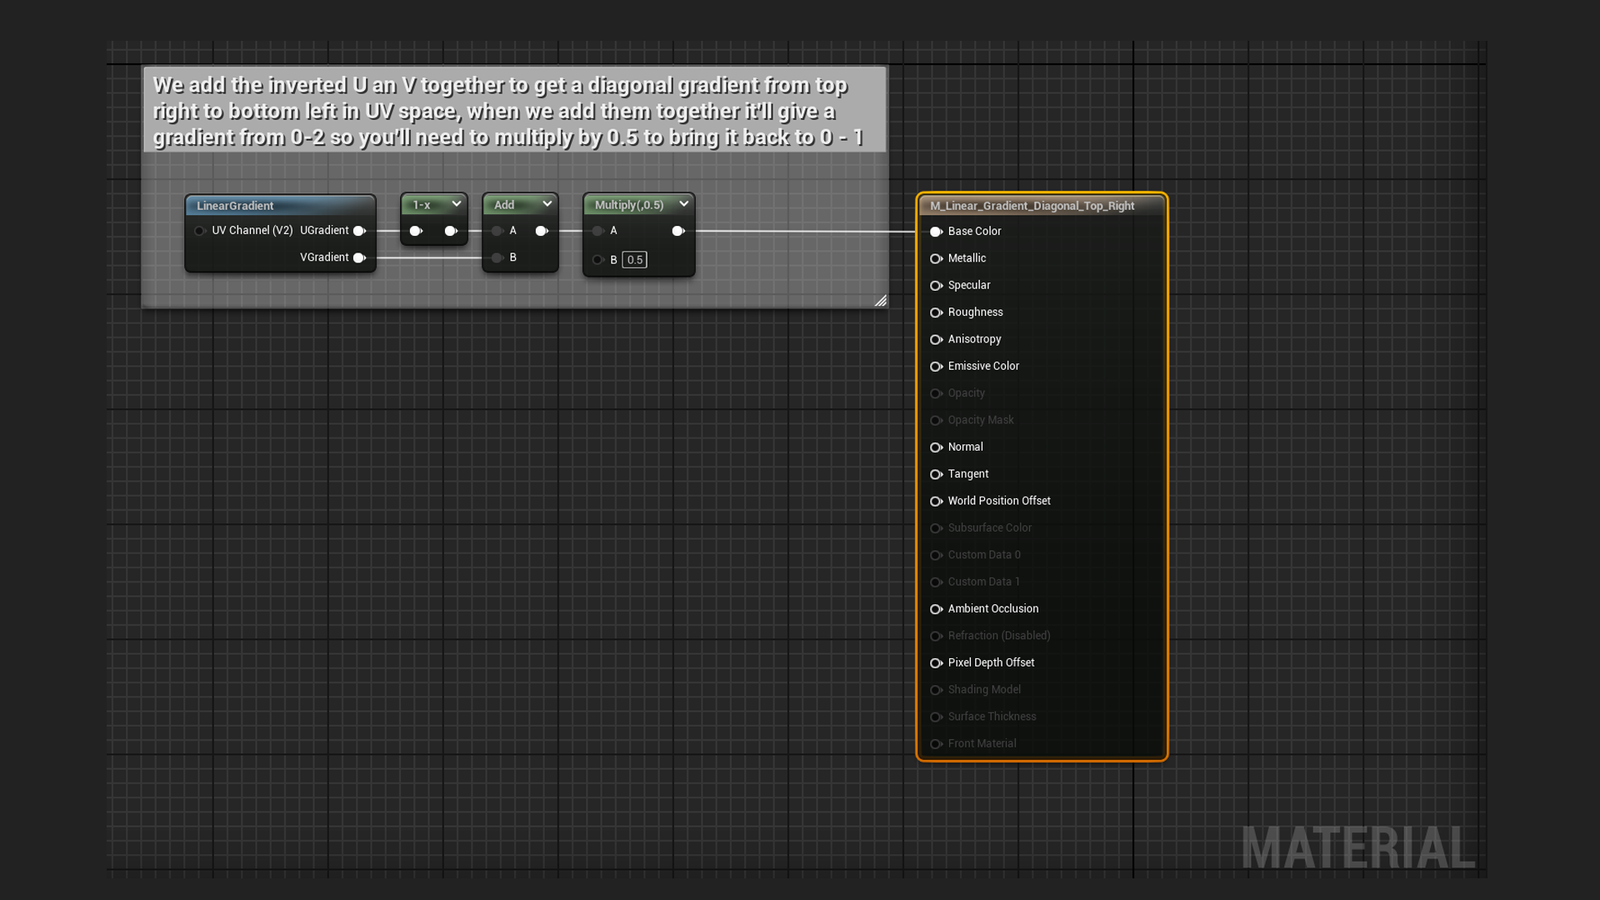Click the VGradient output pin

click(359, 258)
